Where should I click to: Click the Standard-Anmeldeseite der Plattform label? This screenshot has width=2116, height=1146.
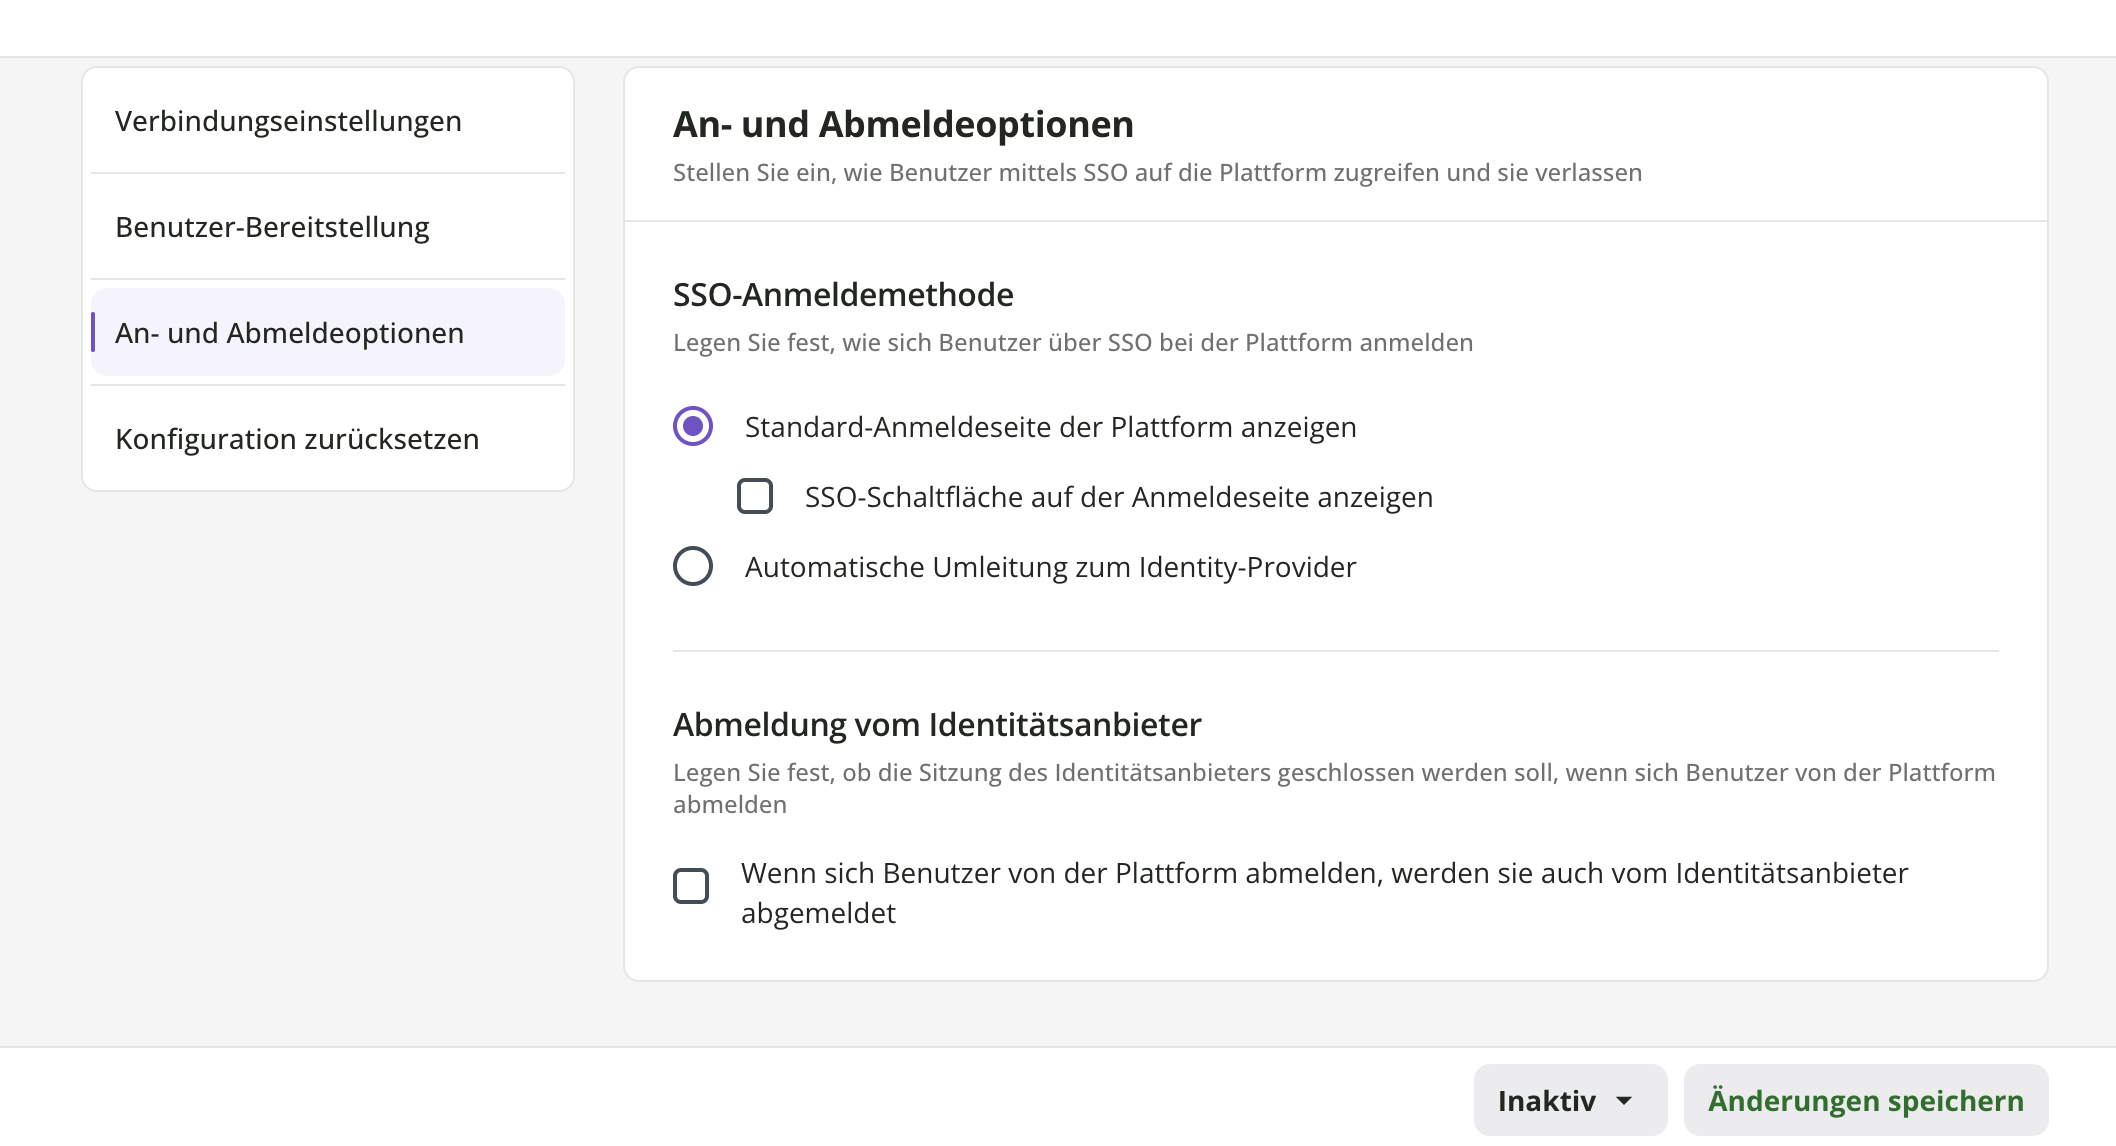tap(1050, 427)
